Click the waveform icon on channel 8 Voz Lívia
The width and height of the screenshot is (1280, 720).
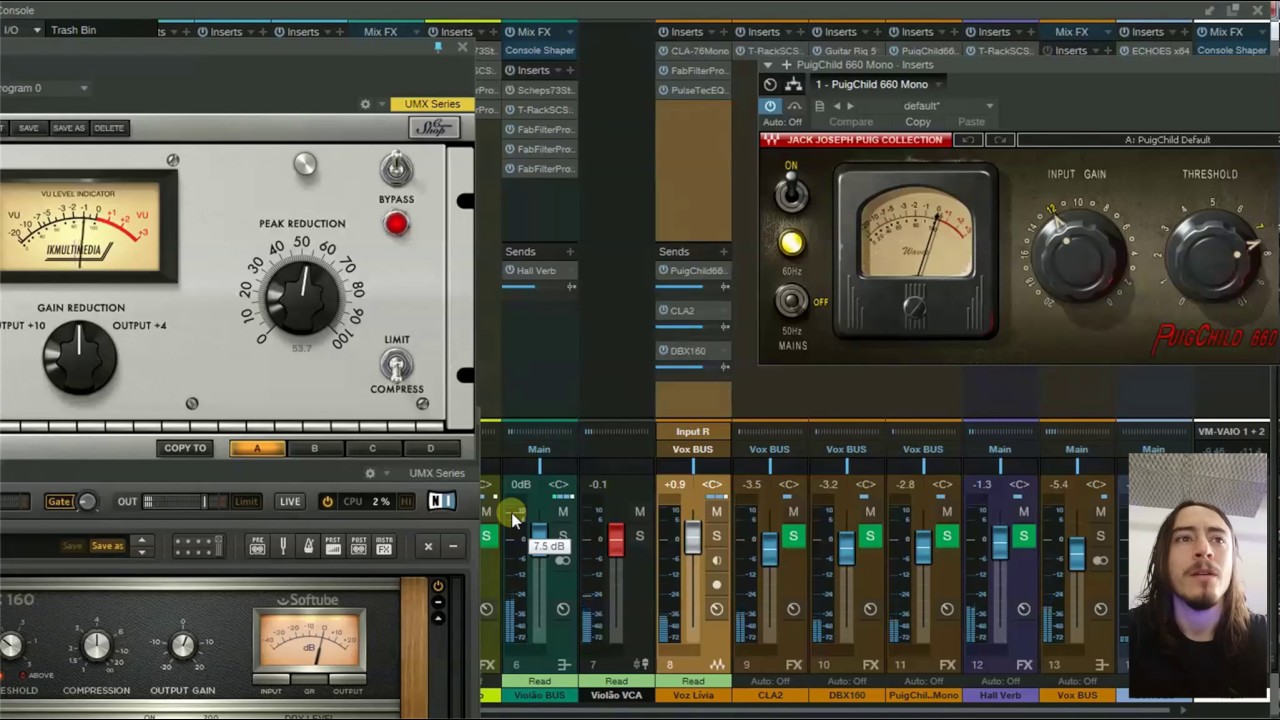click(717, 664)
